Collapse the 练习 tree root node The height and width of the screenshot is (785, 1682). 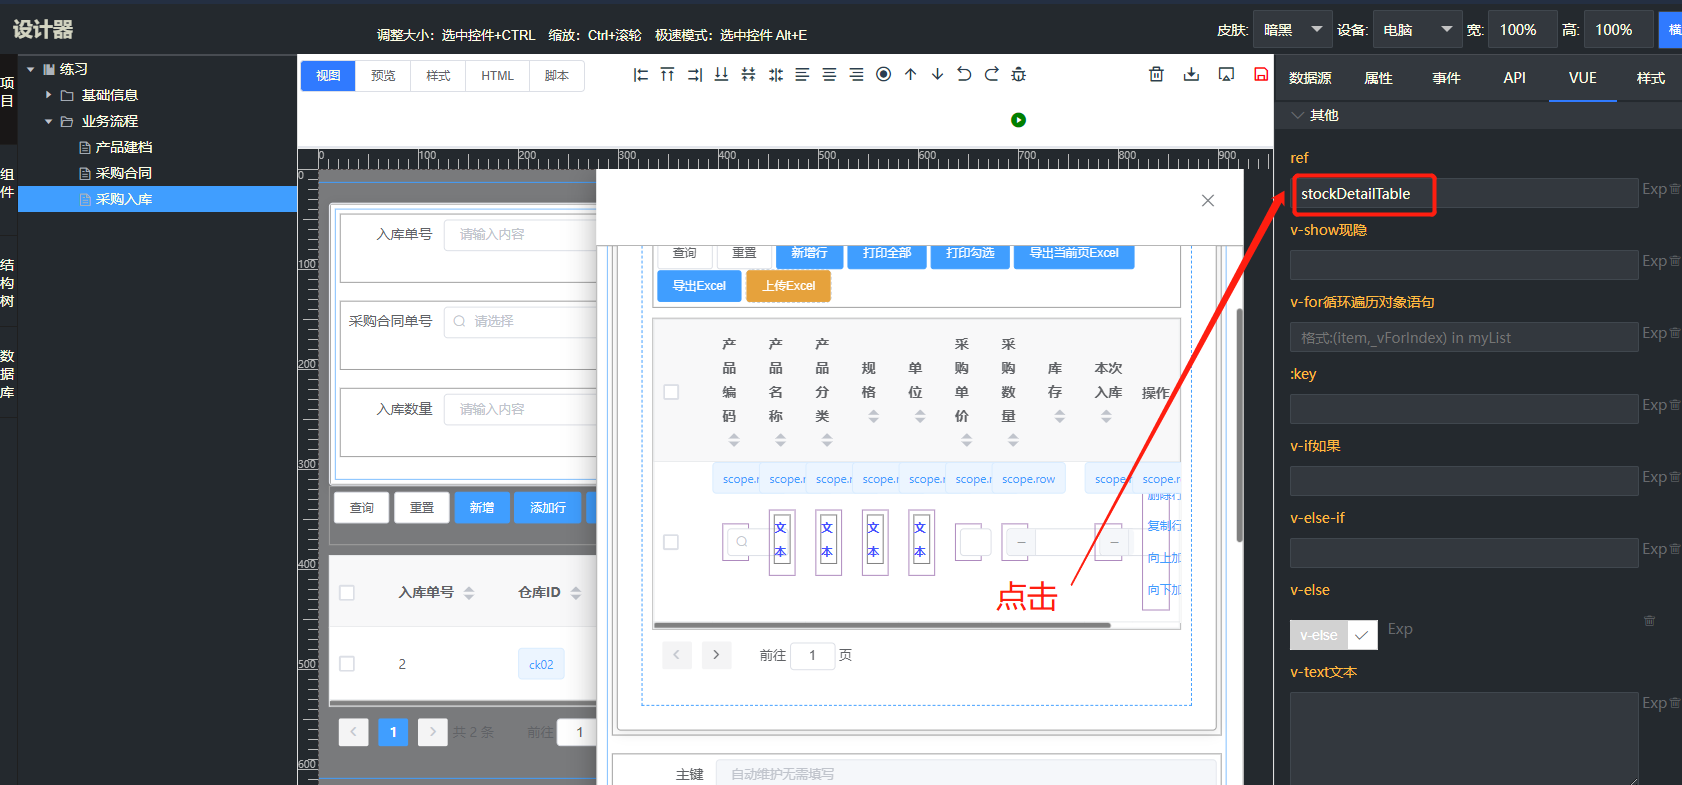tap(31, 69)
